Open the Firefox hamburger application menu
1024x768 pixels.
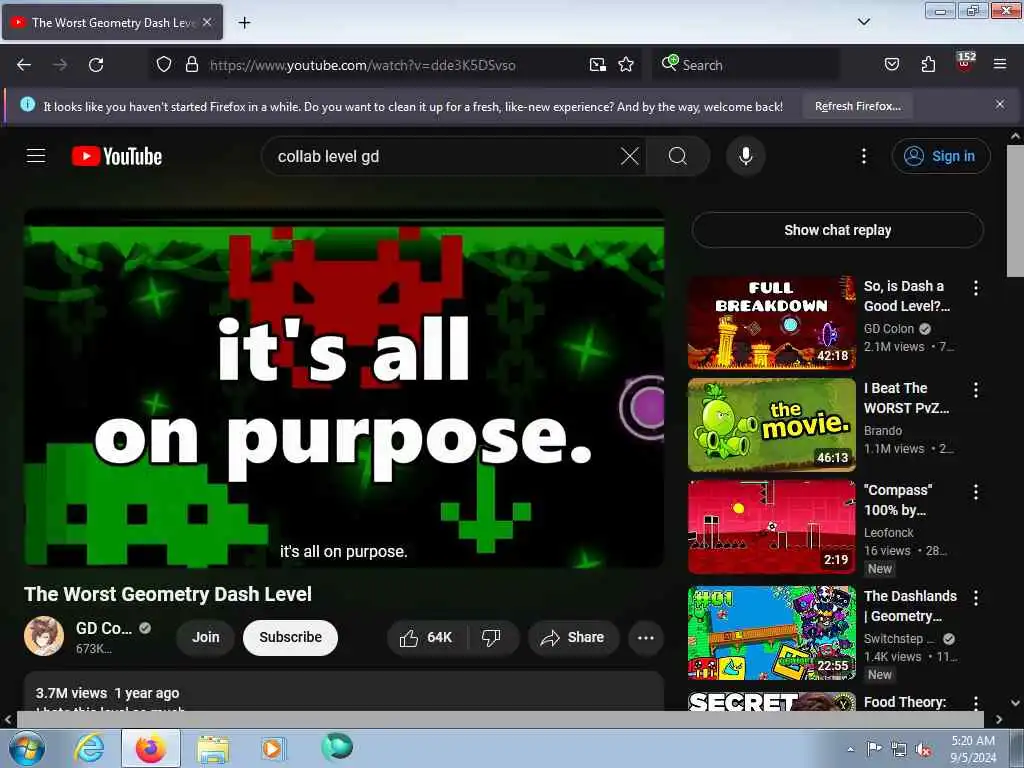point(1000,64)
